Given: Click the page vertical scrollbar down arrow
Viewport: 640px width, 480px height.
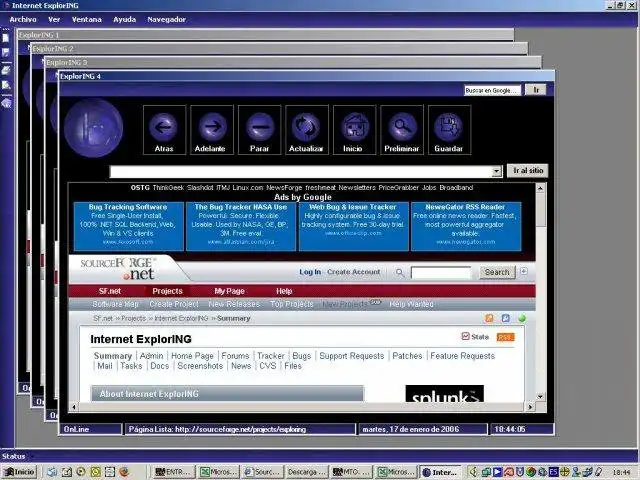Looking at the screenshot, I should (540, 396).
